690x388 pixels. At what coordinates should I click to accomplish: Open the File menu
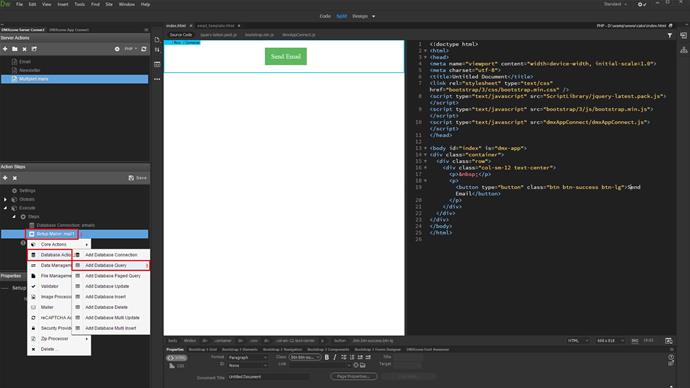pos(19,4)
